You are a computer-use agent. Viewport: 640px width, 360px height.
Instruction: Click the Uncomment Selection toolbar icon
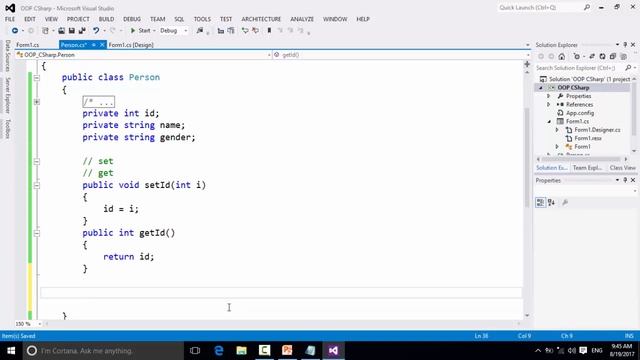(256, 31)
